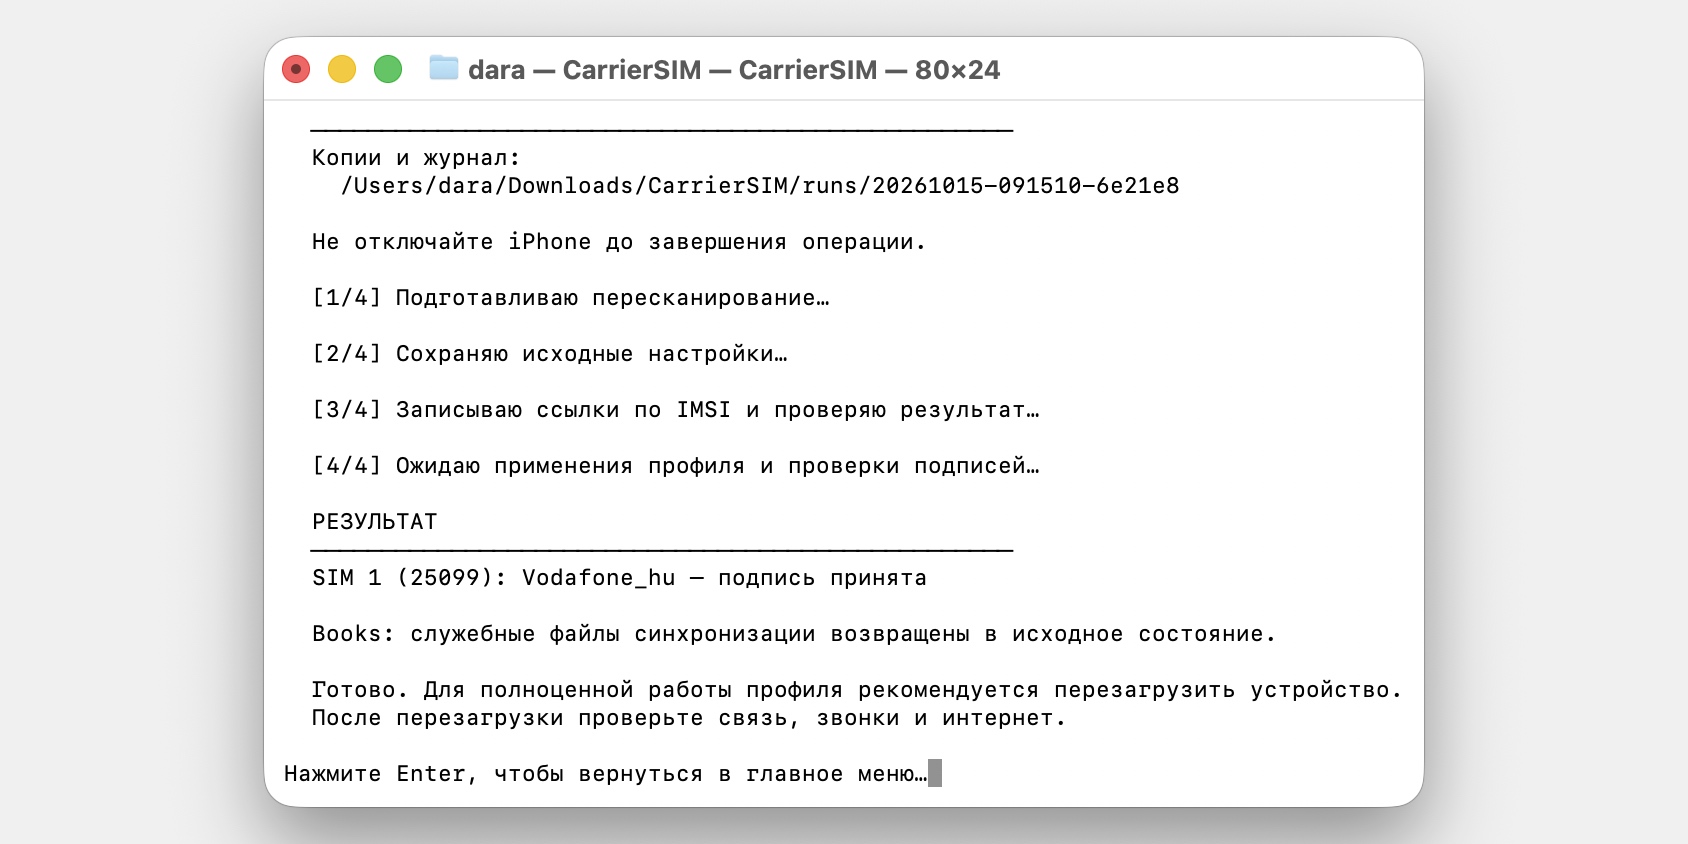The image size is (1688, 844).
Task: Click the "Копии и журнал:" line
Action: tap(416, 158)
